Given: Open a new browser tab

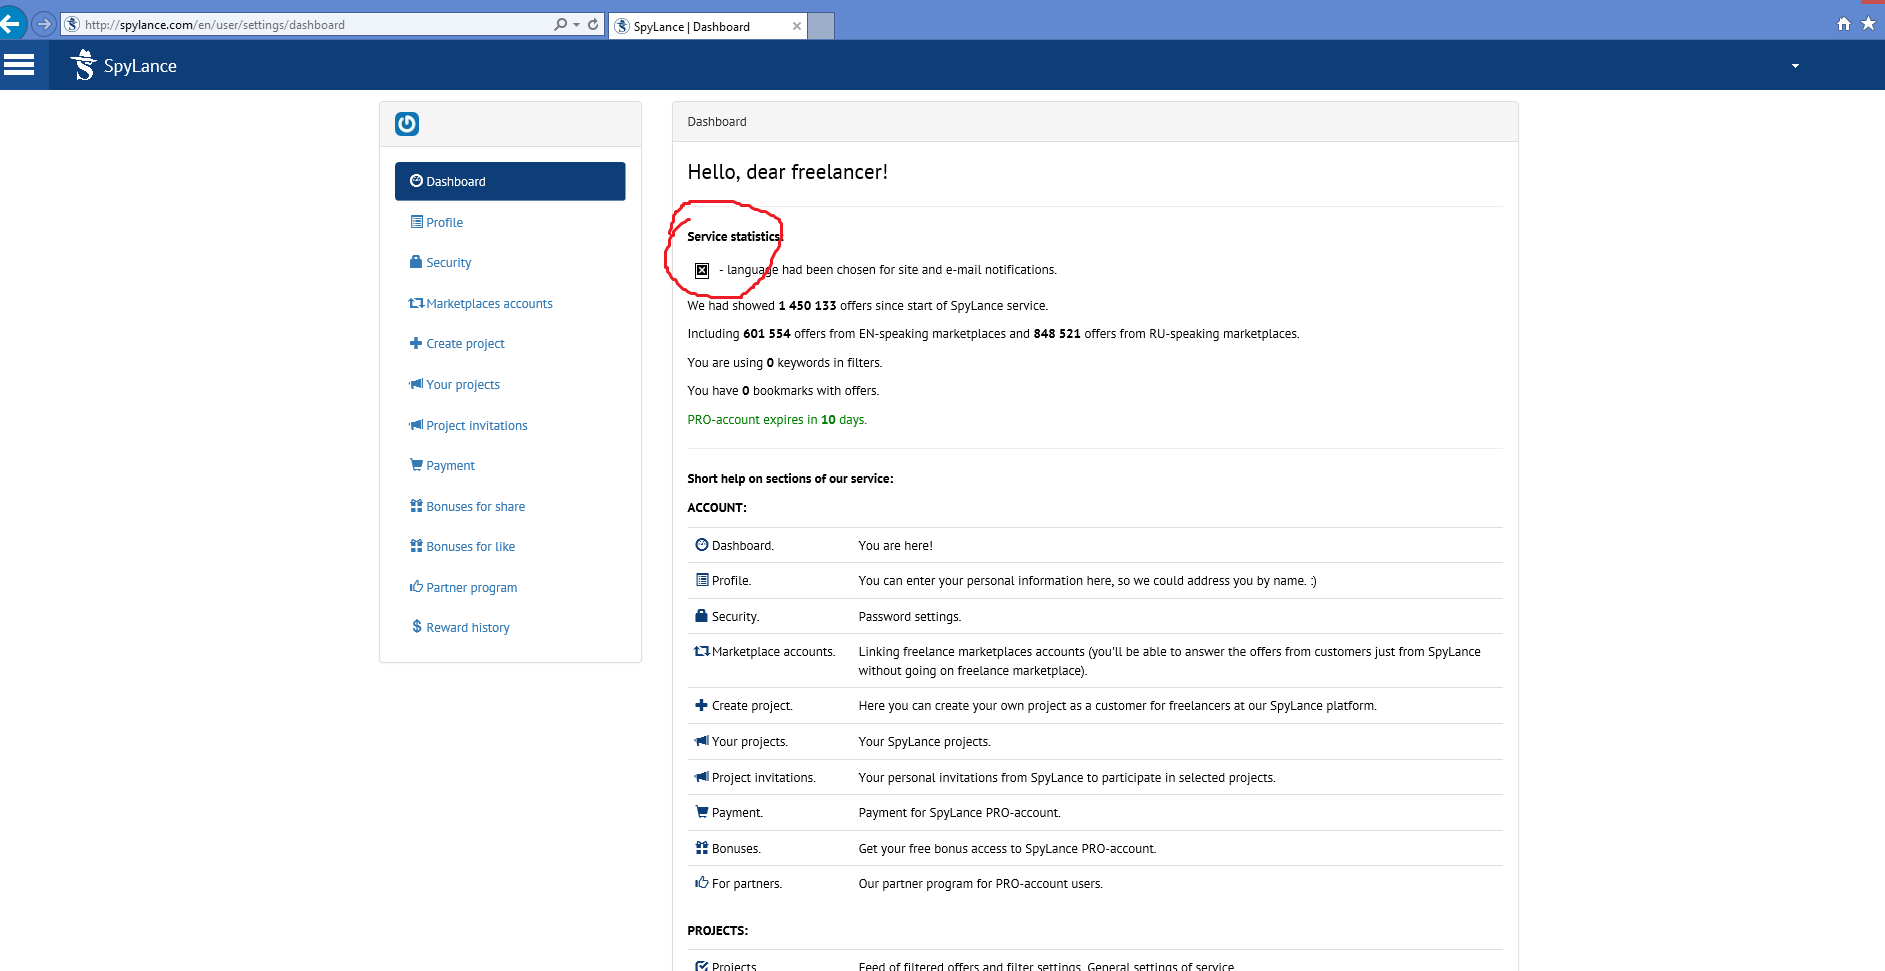Looking at the screenshot, I should 821,27.
